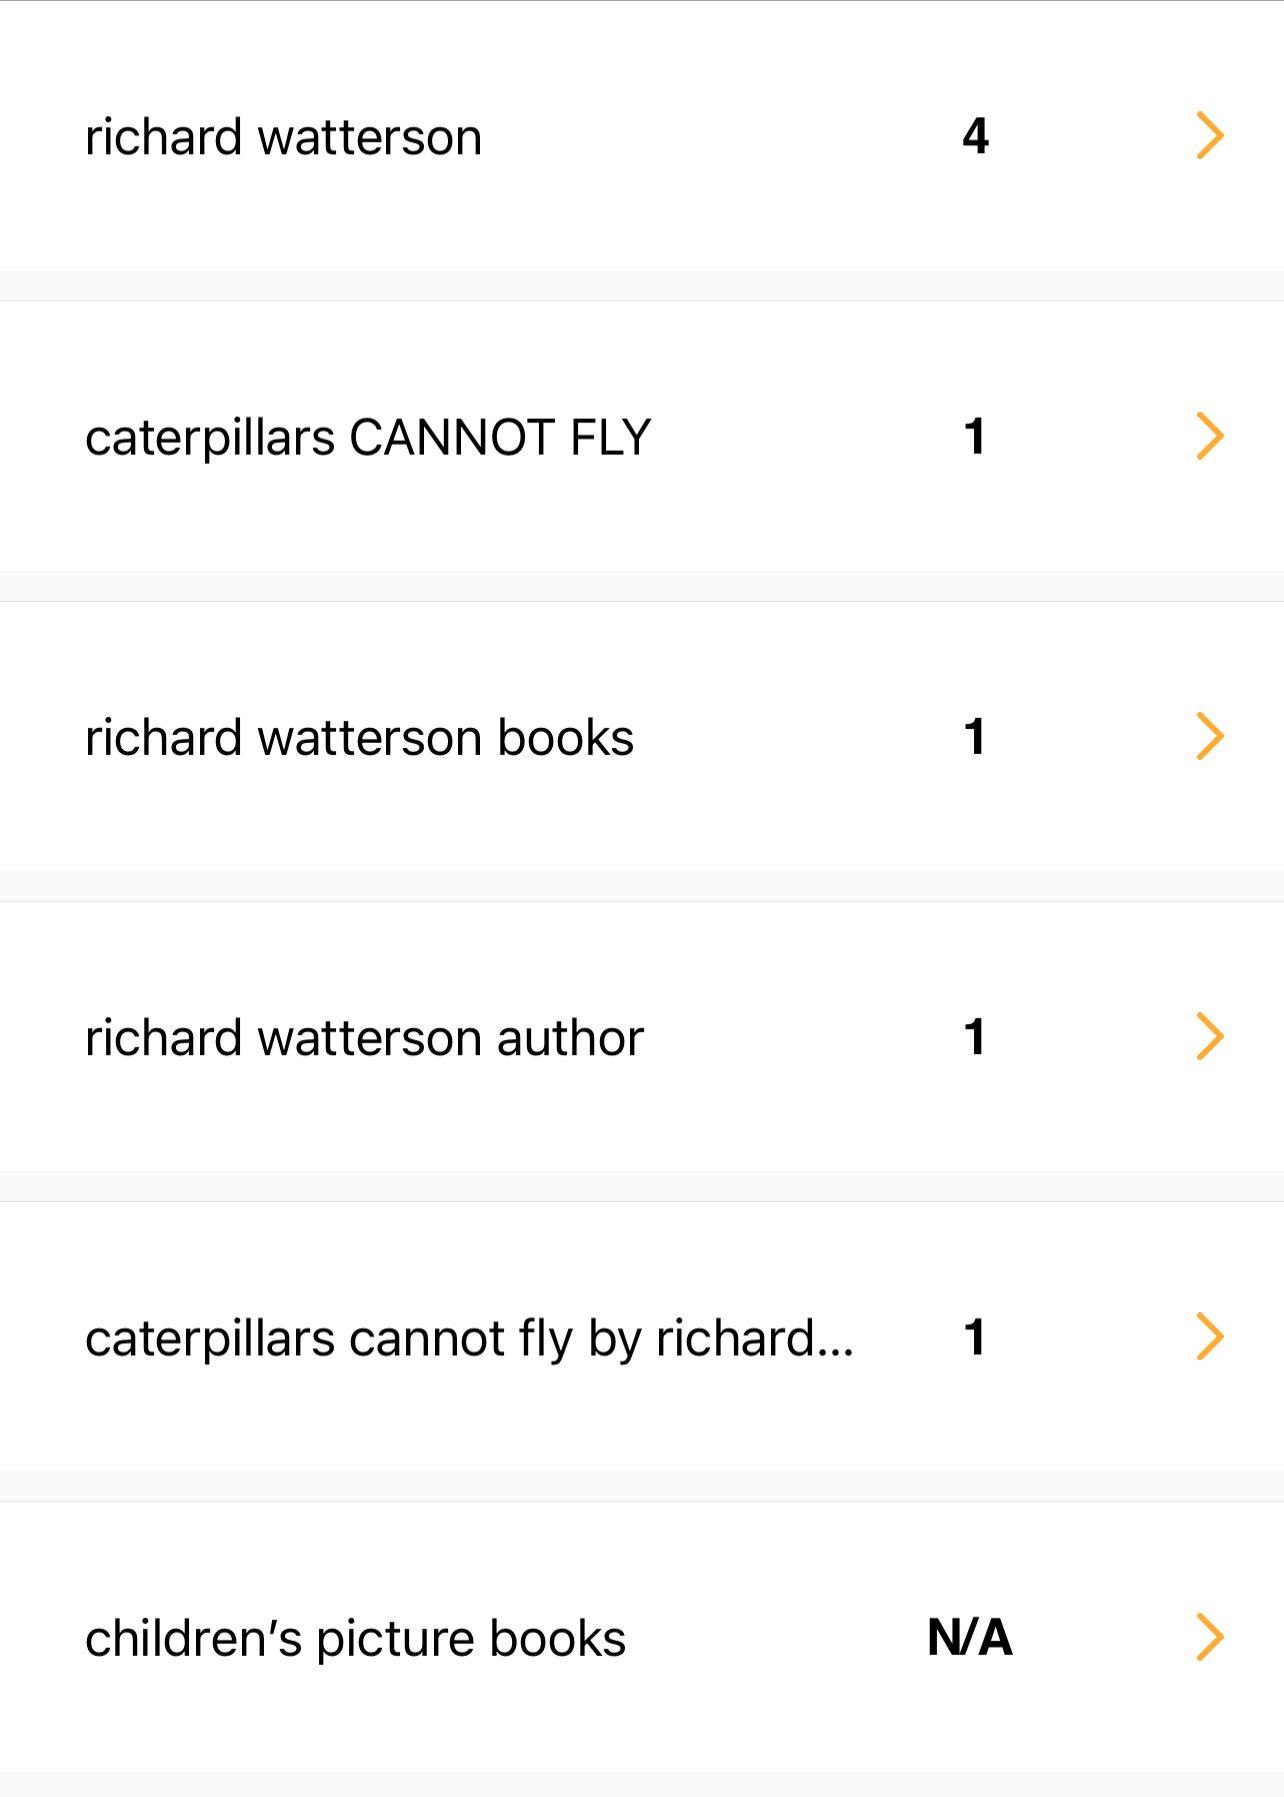Tap the truncated 'caterpillars cannot fly by richard...' label
Image resolution: width=1284 pixels, height=1797 pixels.
469,1339
